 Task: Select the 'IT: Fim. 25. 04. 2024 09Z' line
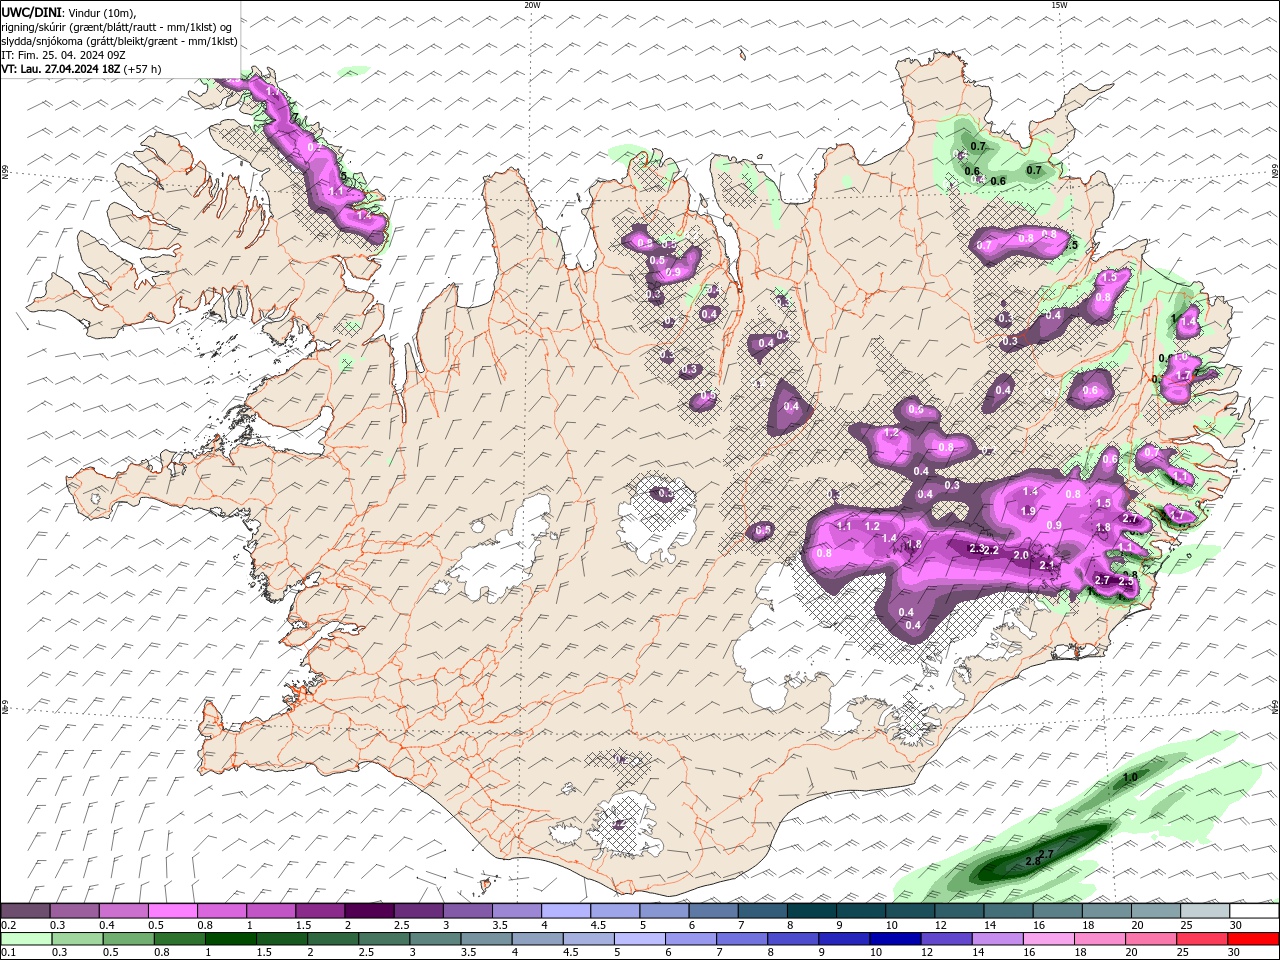pos(63,55)
